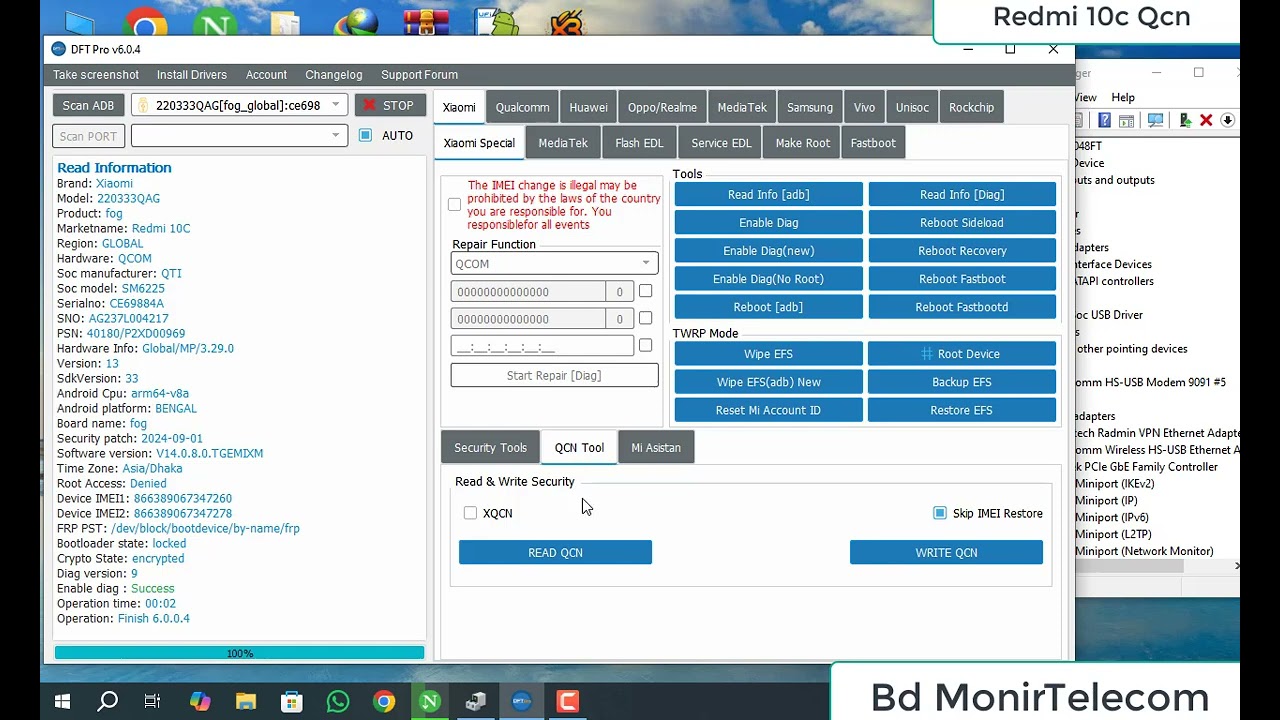Check the XQCN option
Screen dimensions: 1280x720
[470, 513]
